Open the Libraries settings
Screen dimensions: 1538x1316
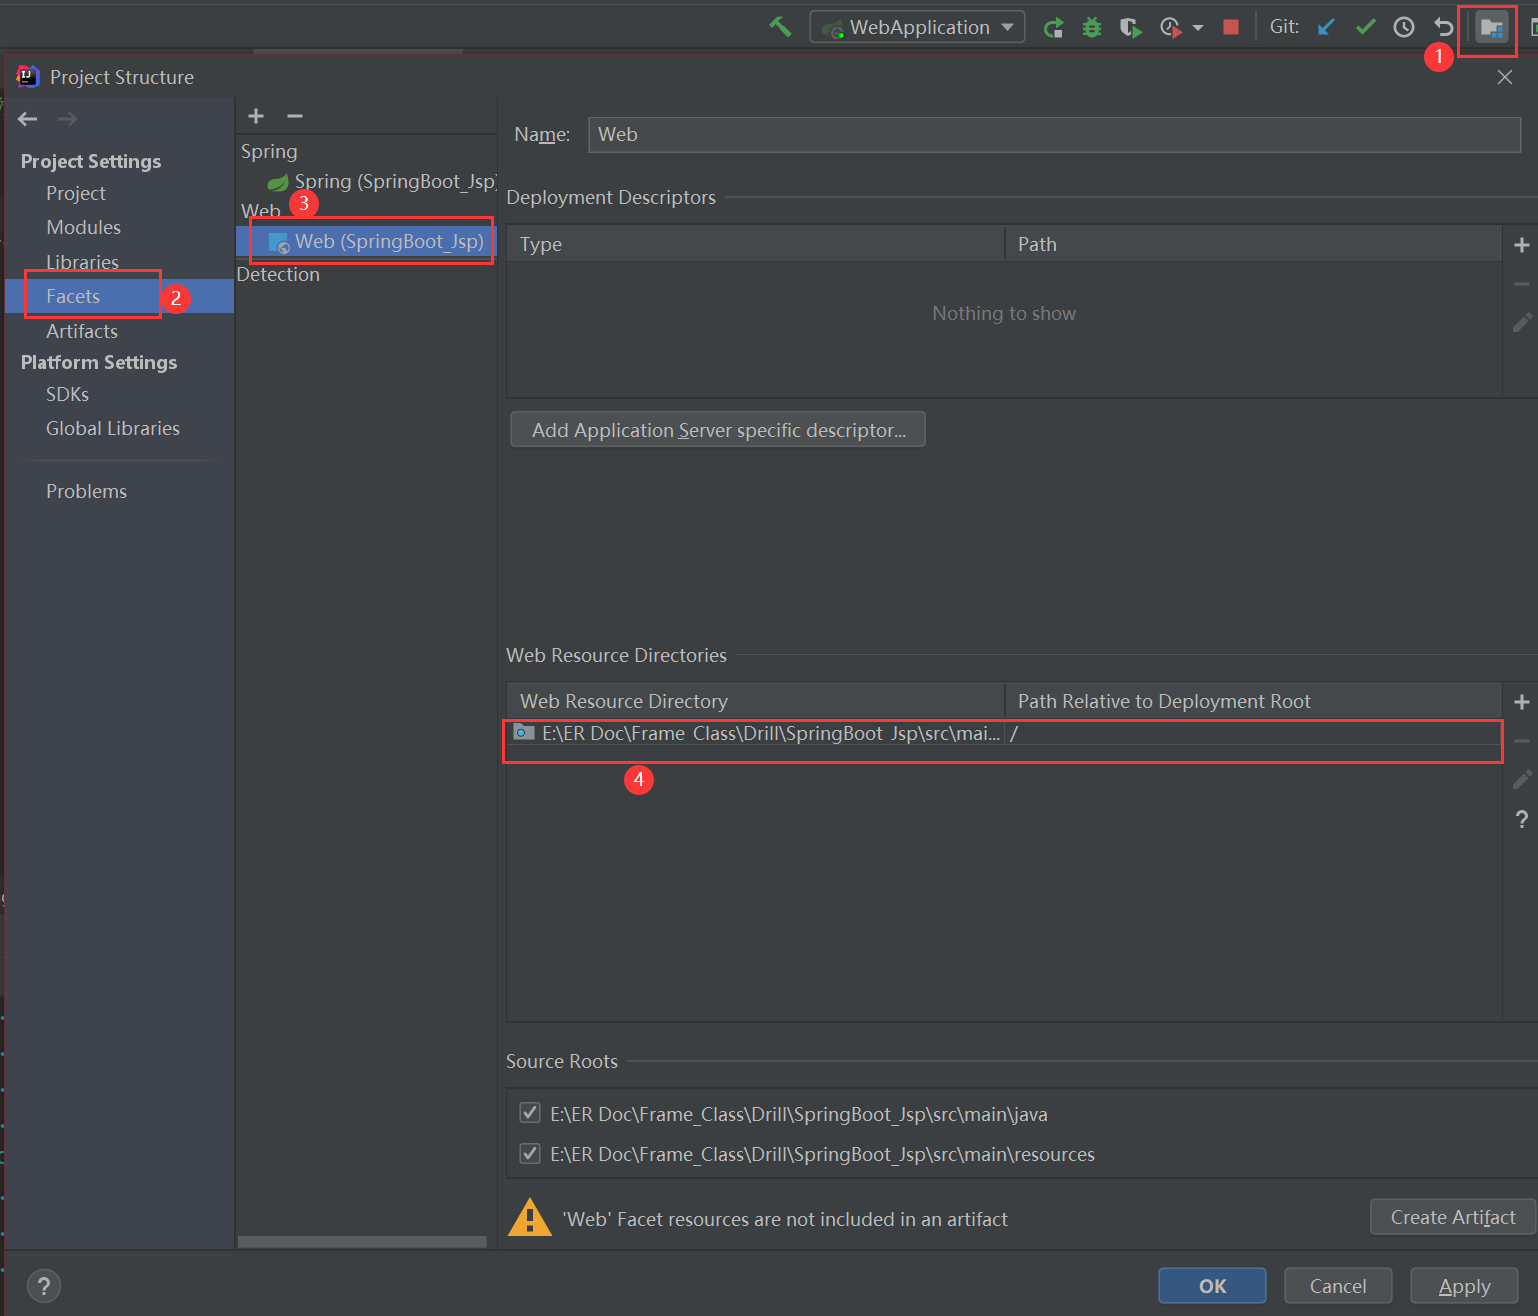coord(82,262)
